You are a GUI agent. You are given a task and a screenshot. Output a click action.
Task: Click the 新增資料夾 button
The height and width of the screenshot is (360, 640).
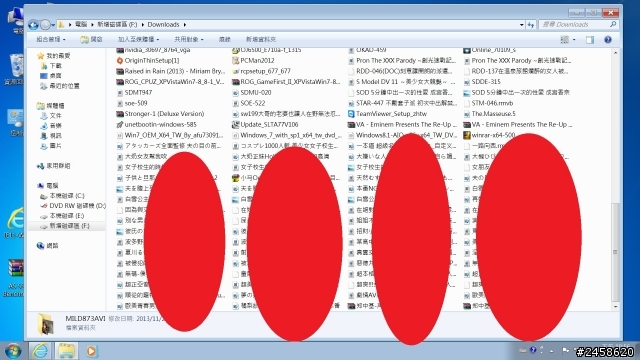click(261, 39)
